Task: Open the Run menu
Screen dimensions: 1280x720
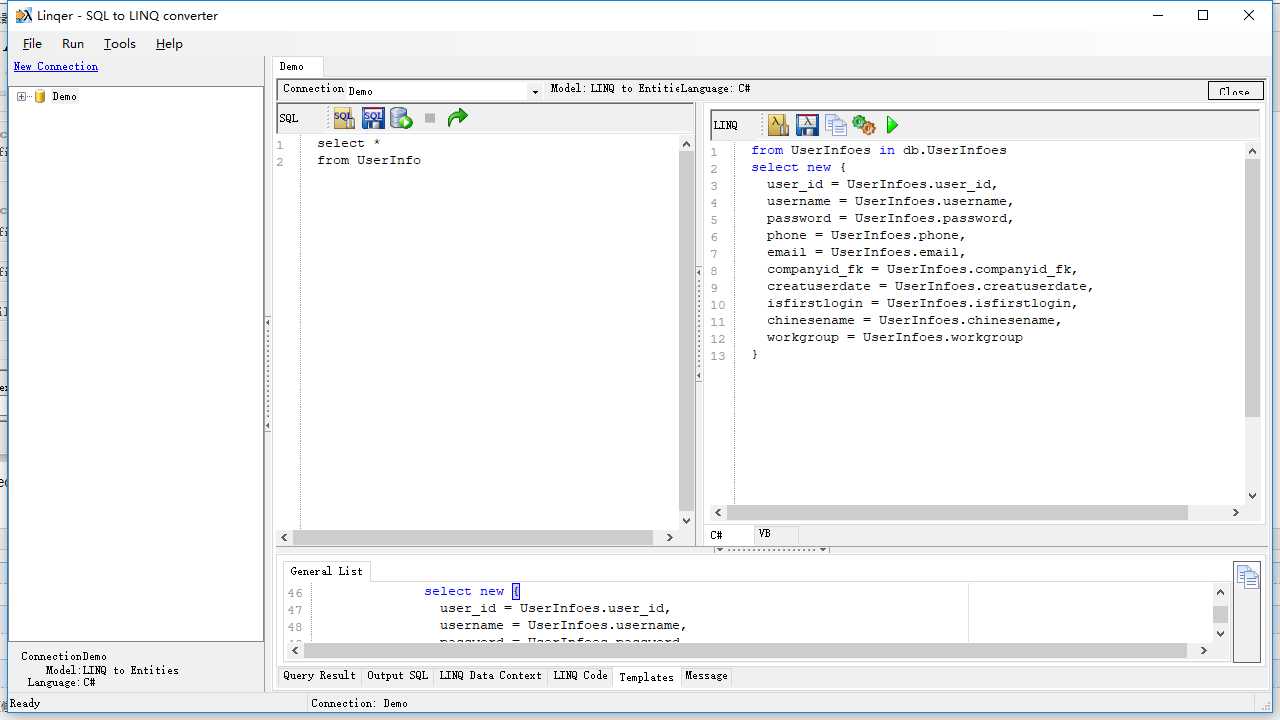Action: click(73, 43)
